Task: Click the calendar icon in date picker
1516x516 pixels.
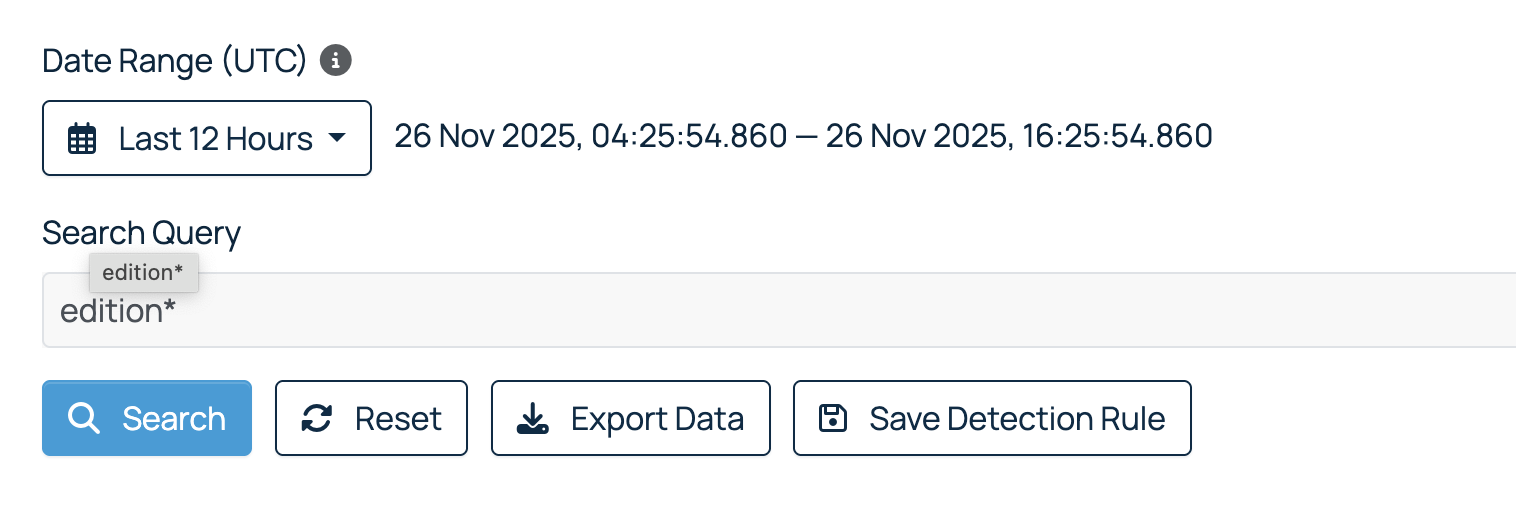Action: pyautogui.click(x=82, y=138)
